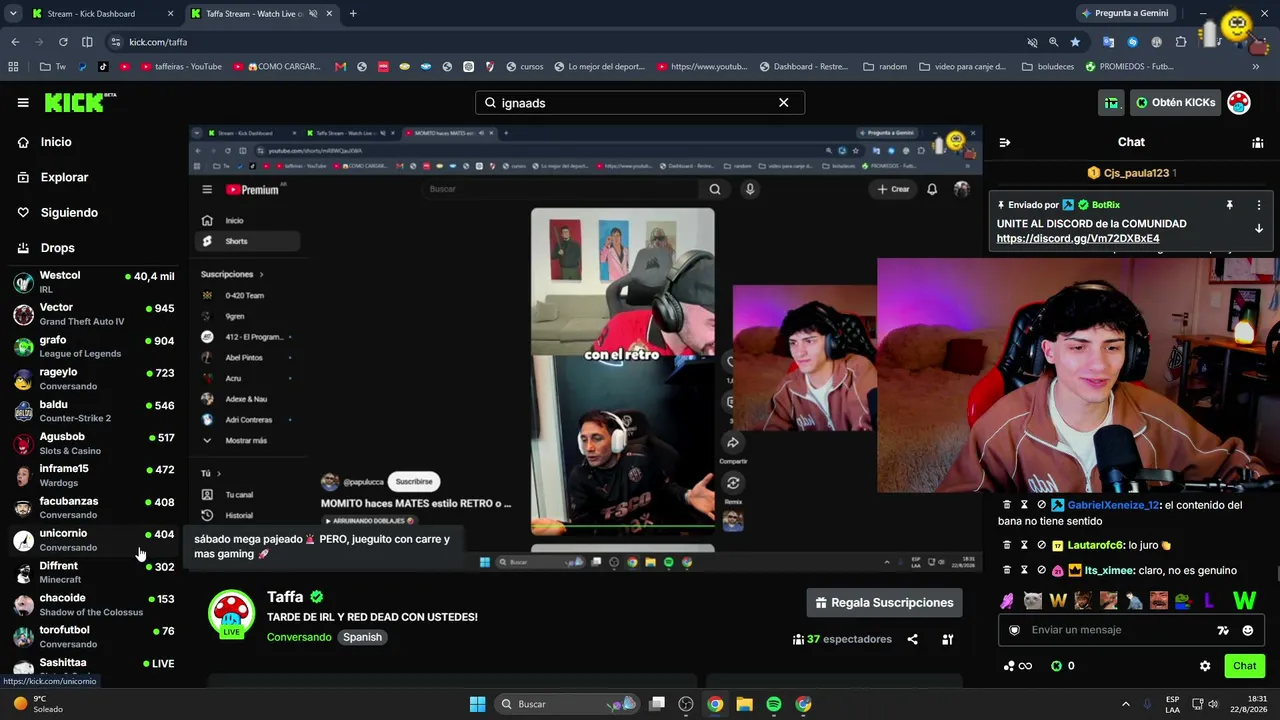This screenshot has width=1280, height=720.
Task: Click Regala Suscripciones button
Action: tap(884, 602)
